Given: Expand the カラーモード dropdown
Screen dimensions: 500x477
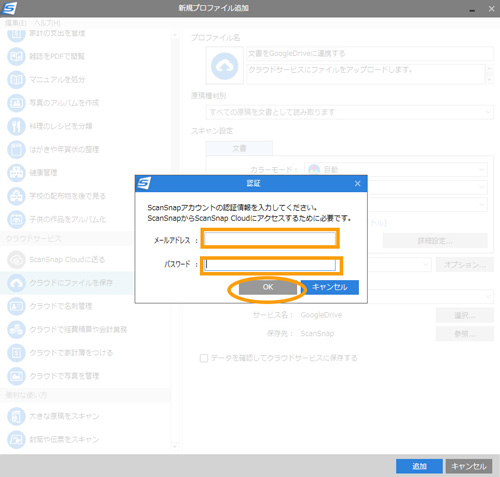Looking at the screenshot, I should tap(396, 170).
